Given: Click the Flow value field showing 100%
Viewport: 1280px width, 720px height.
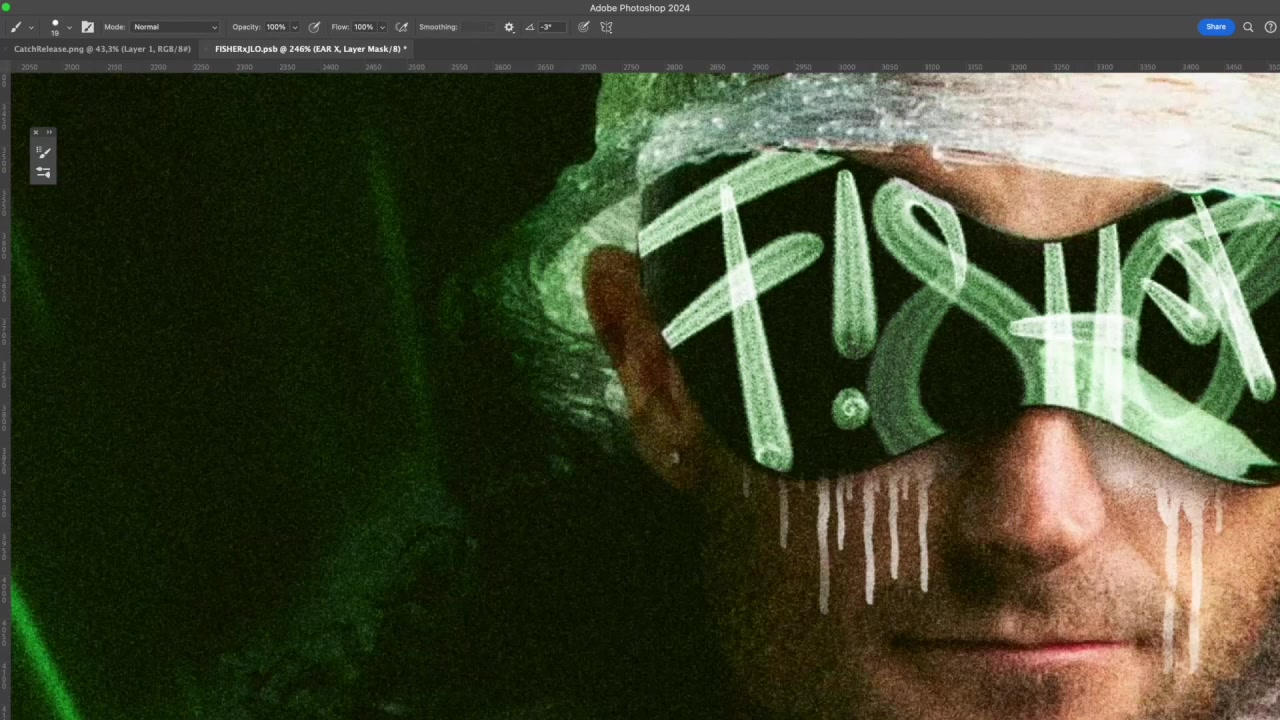Looking at the screenshot, I should [363, 27].
